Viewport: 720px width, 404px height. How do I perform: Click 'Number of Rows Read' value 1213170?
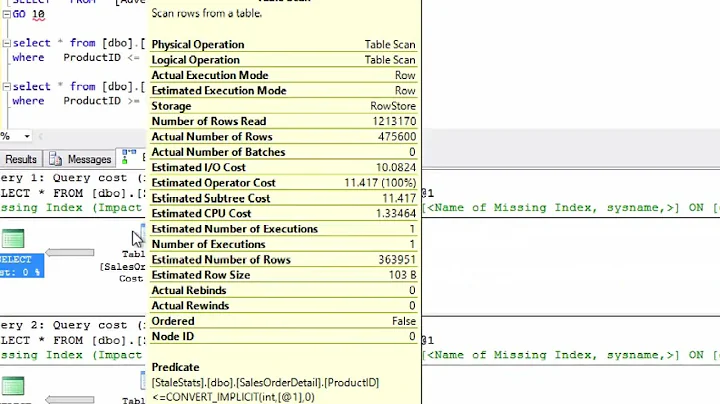[x=394, y=121]
